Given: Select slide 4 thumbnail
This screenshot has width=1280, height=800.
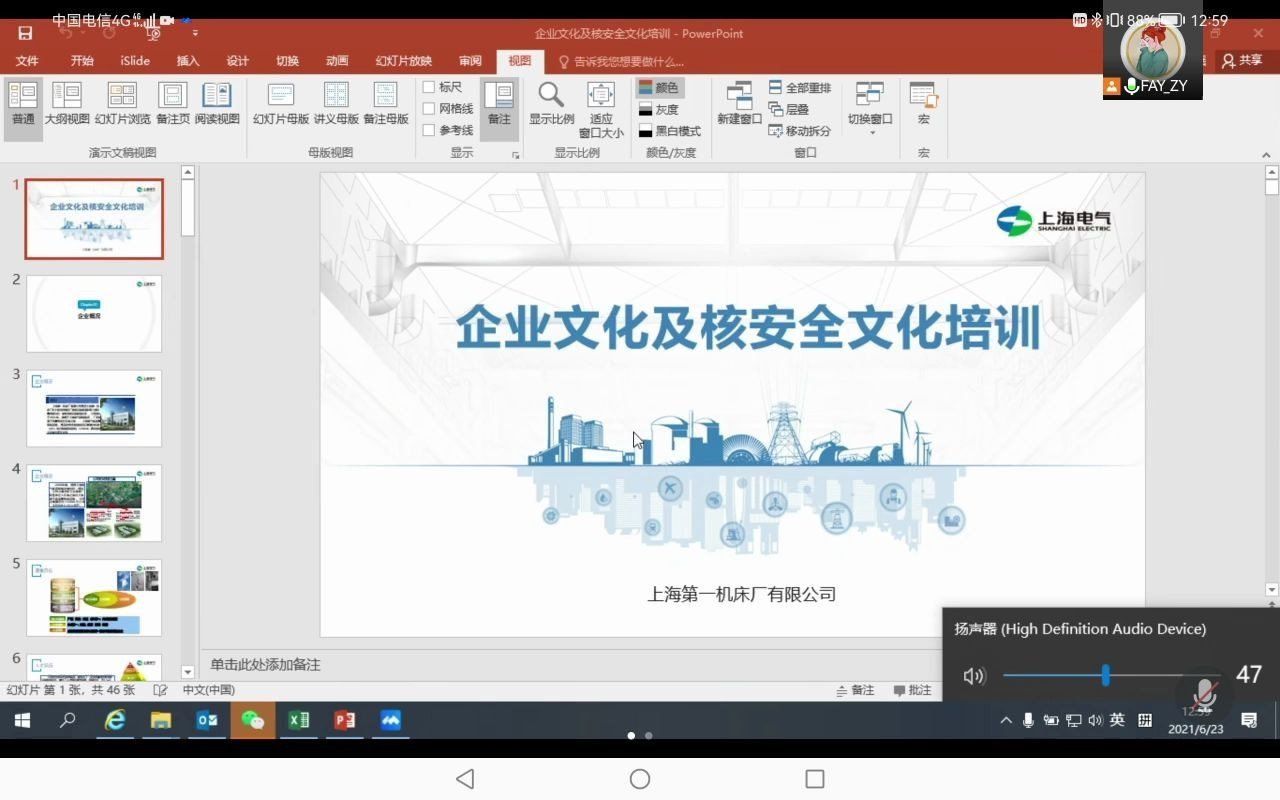Looking at the screenshot, I should click(x=94, y=503).
